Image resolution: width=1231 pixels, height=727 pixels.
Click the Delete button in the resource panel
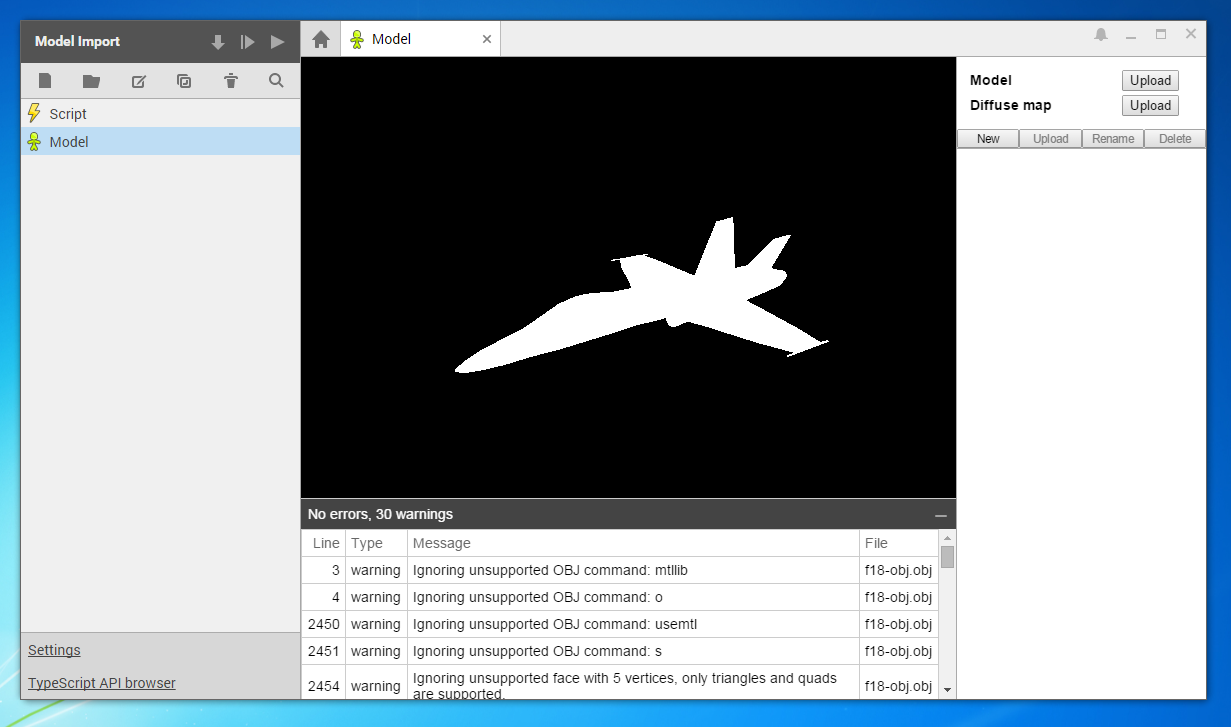(x=1175, y=138)
